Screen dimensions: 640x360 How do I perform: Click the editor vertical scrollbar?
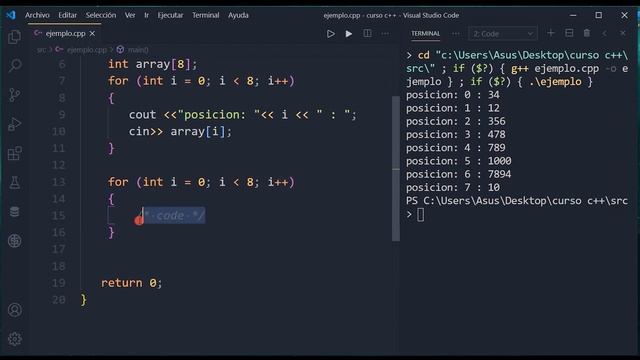tap(396, 168)
